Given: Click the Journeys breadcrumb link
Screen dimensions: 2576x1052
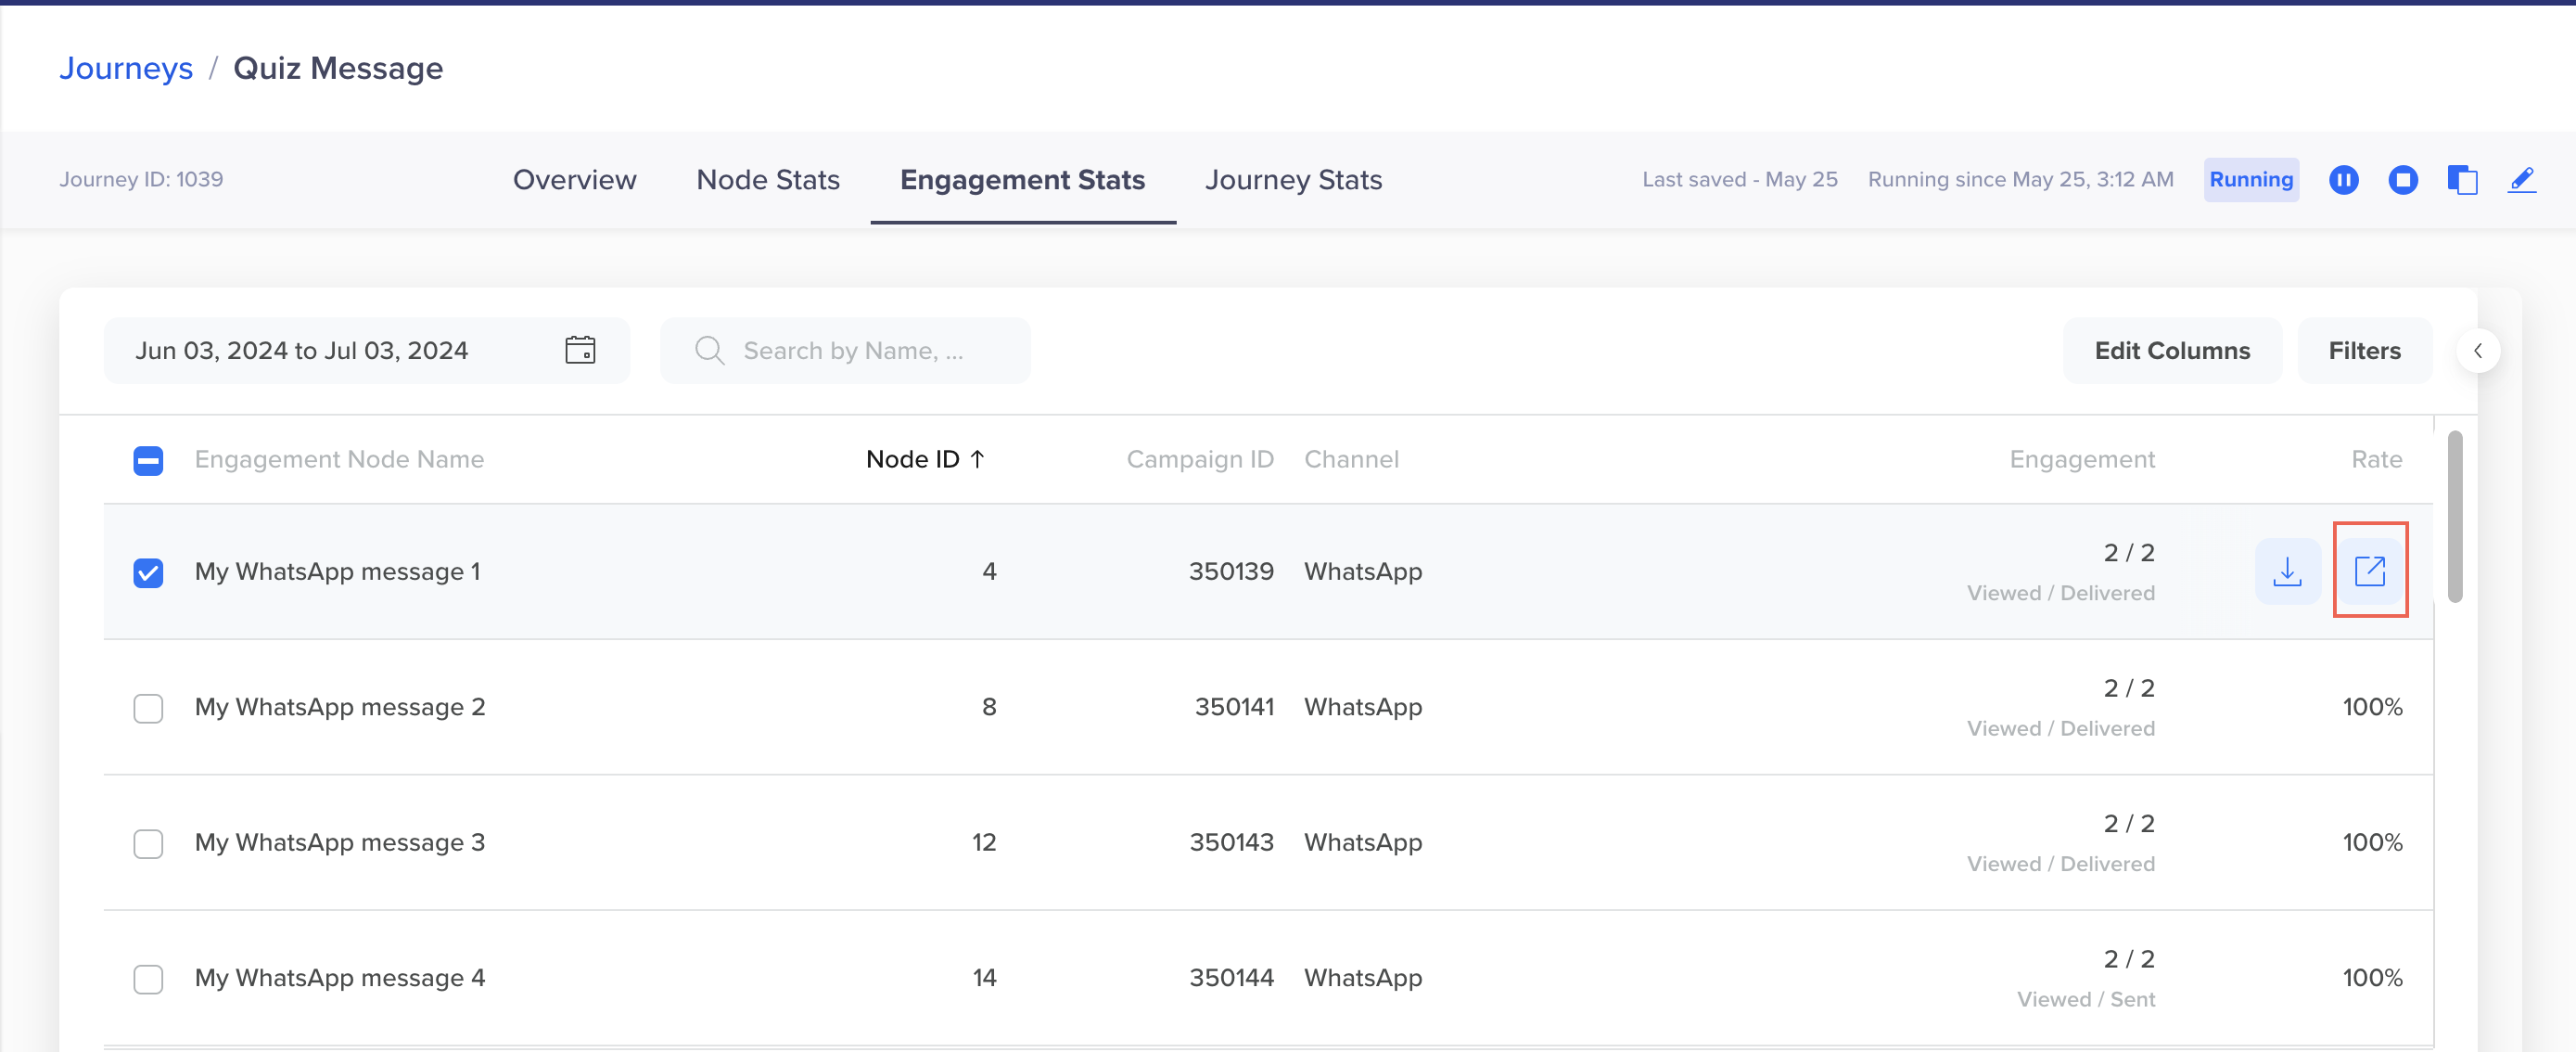Looking at the screenshot, I should pyautogui.click(x=126, y=68).
